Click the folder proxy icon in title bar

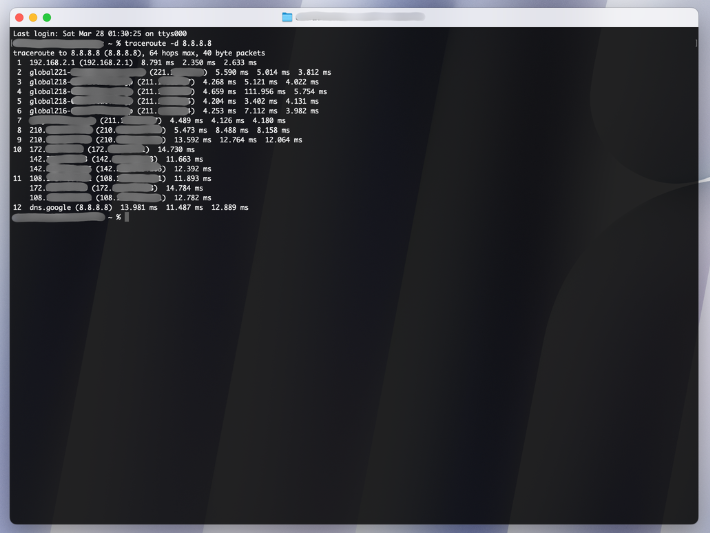coord(287,17)
